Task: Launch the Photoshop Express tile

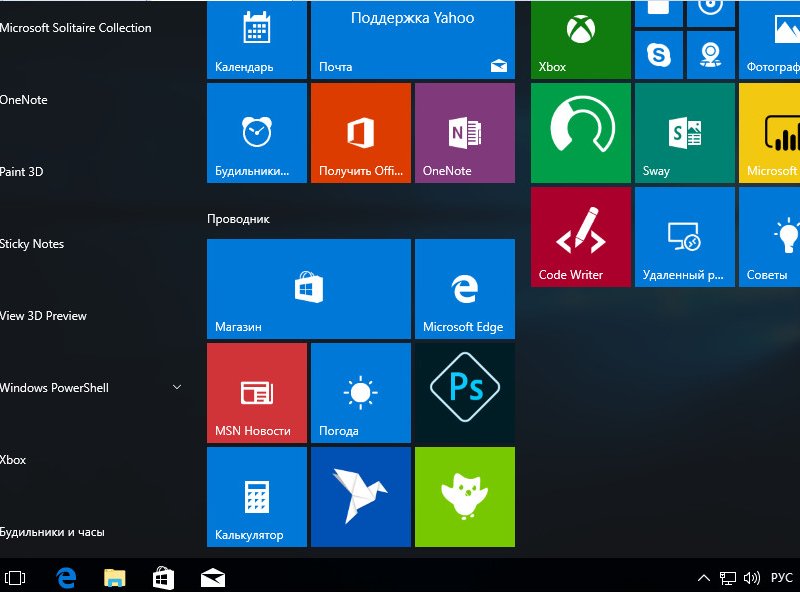Action: (465, 393)
